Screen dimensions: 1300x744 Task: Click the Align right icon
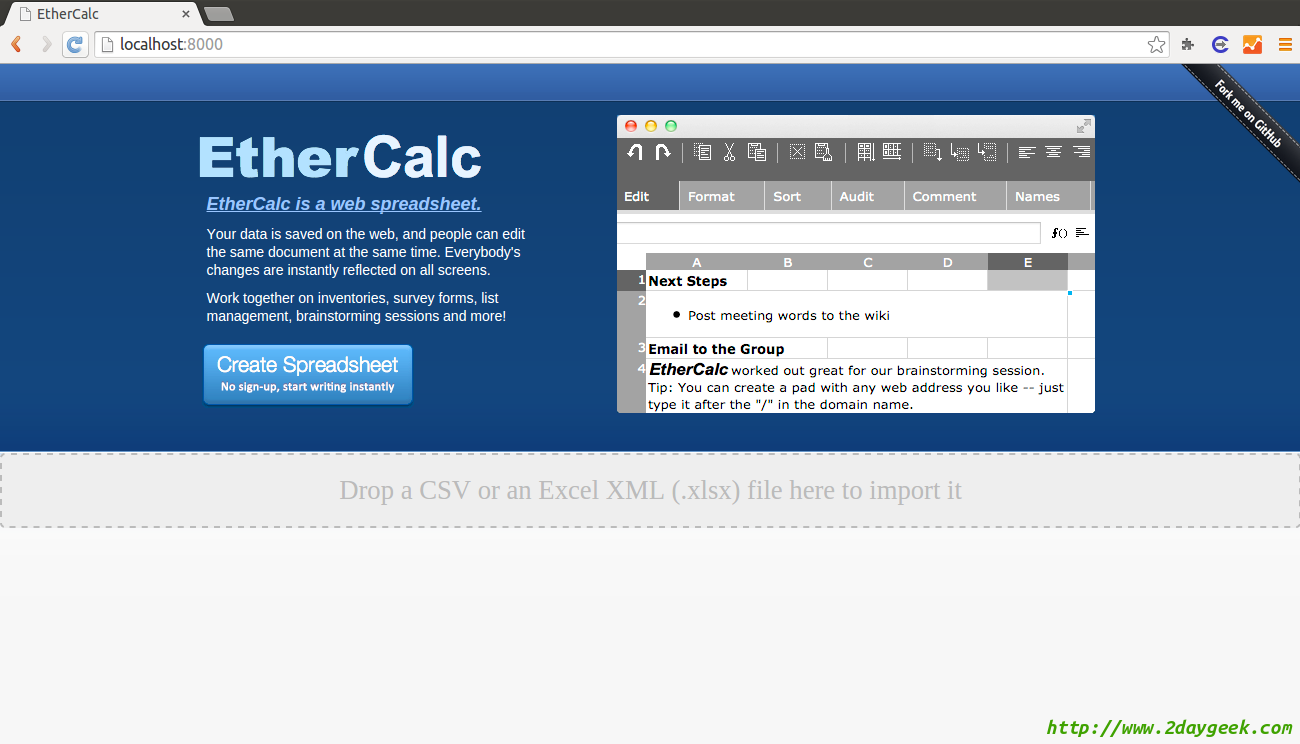tap(1081, 152)
